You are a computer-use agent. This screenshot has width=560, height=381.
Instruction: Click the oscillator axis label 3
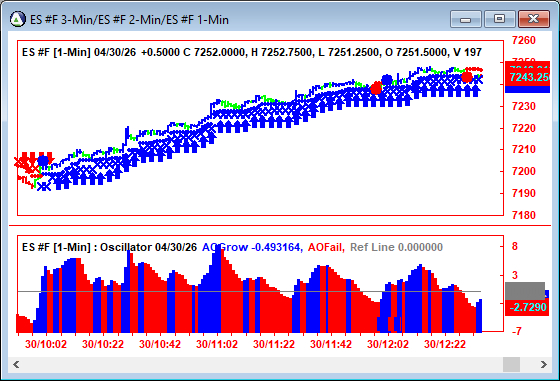[x=515, y=275]
